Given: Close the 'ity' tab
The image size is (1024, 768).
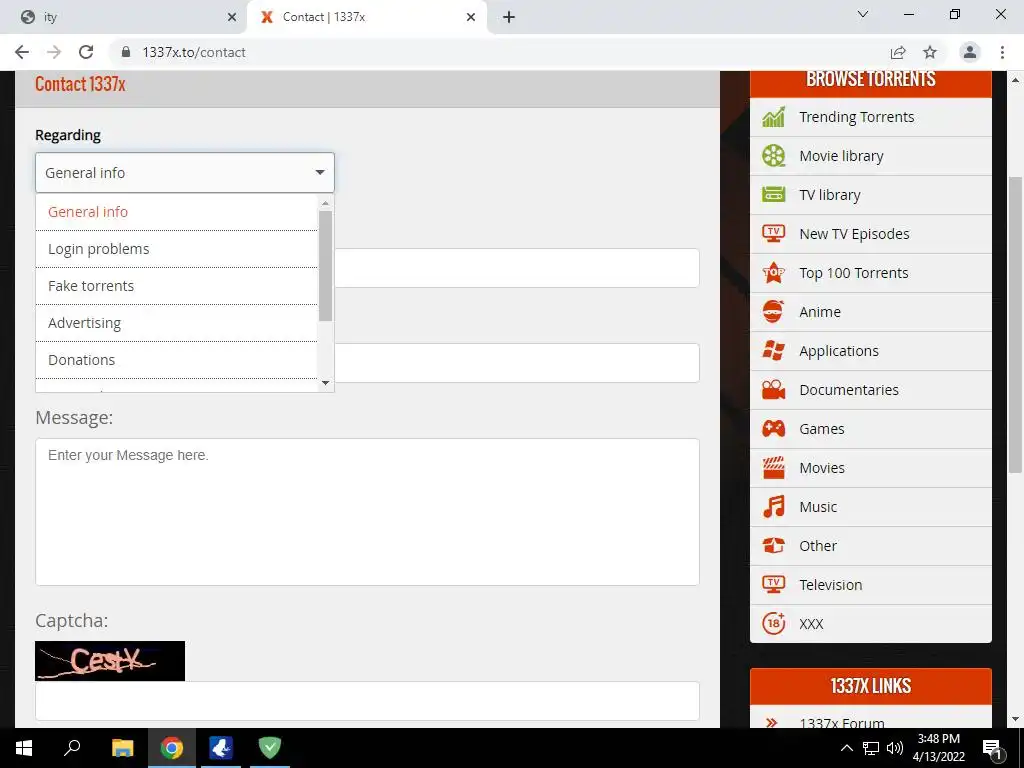Looking at the screenshot, I should tap(232, 18).
